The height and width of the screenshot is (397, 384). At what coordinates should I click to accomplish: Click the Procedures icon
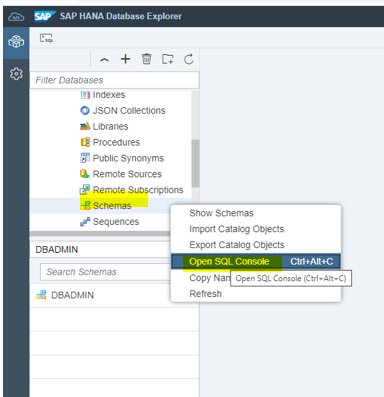click(x=85, y=142)
